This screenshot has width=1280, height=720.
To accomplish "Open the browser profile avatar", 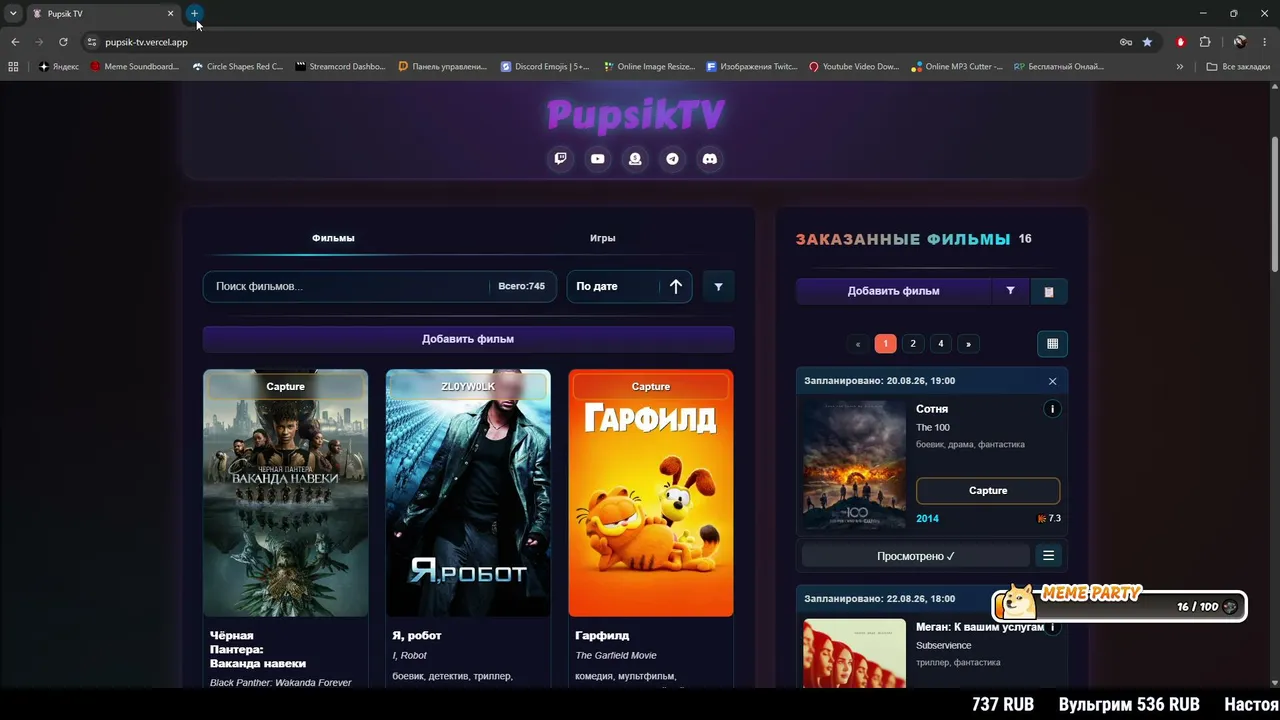I will (1240, 42).
